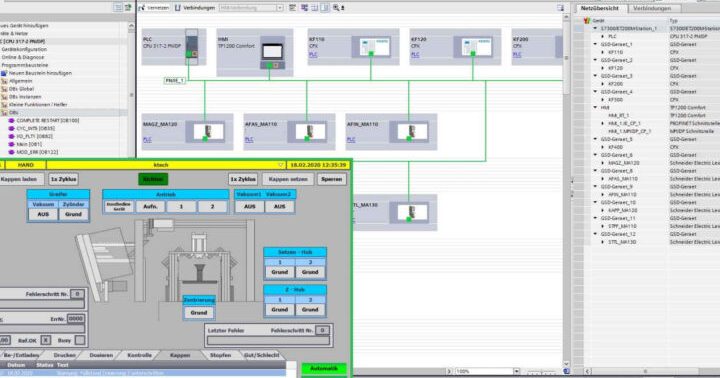Click the PLC link under KF110
The height and width of the screenshot is (378, 720).
click(x=313, y=55)
